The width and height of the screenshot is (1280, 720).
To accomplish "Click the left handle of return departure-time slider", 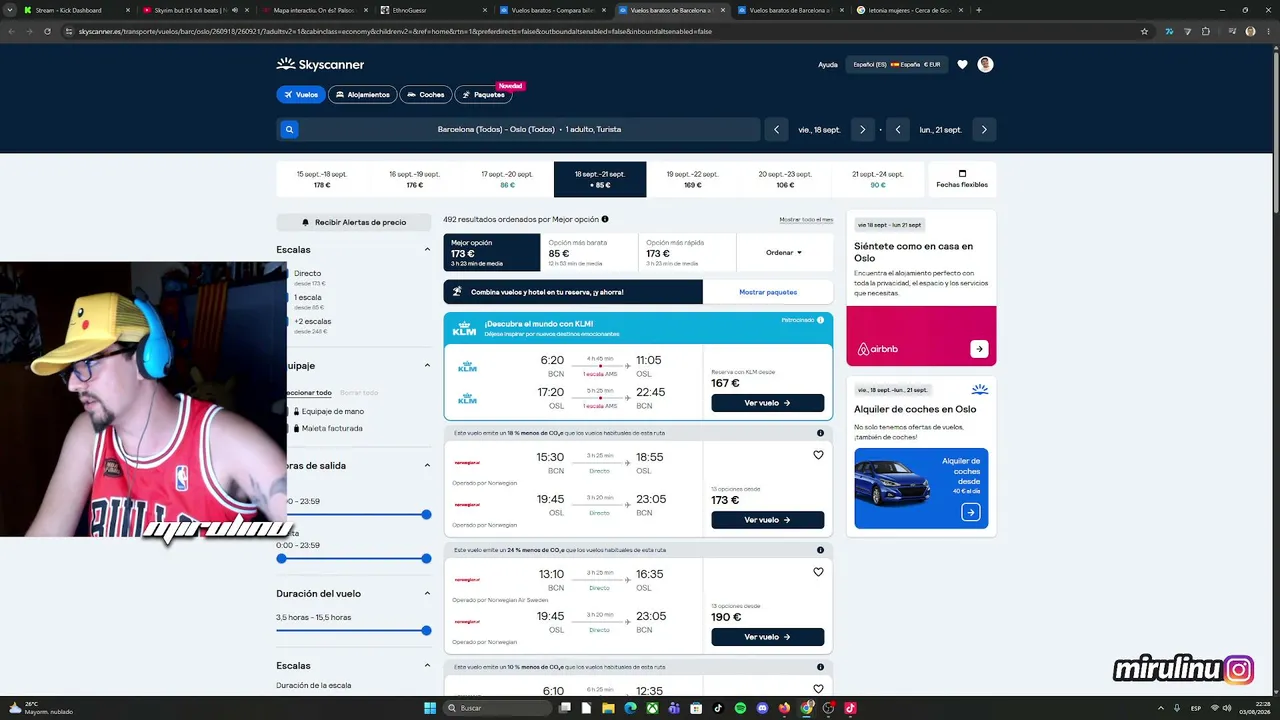I will [281, 558].
